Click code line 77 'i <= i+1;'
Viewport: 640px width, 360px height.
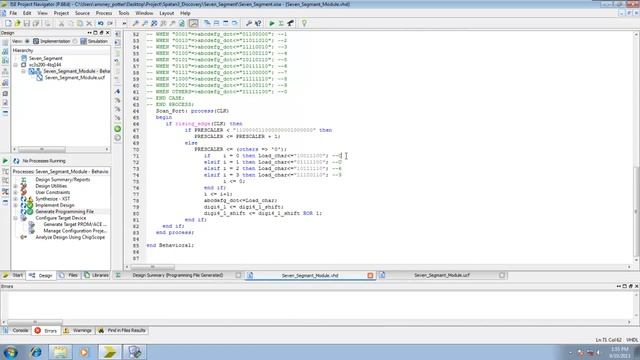[218, 194]
